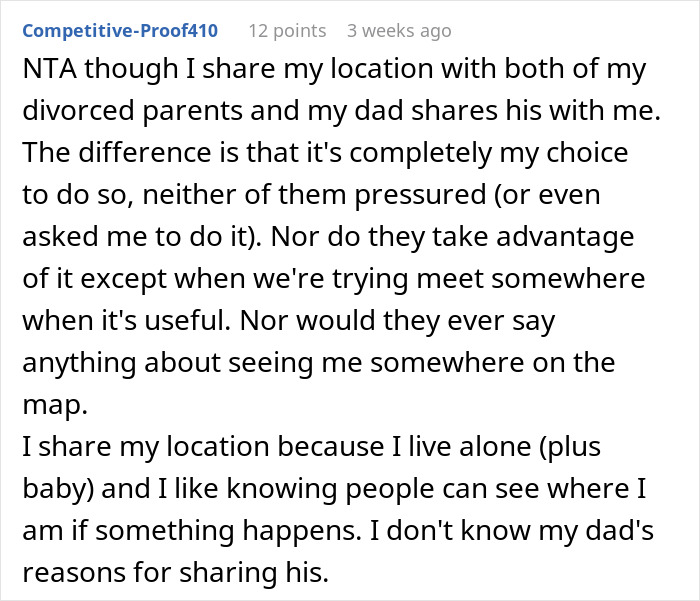The image size is (700, 601).
Task: Click the words when it's useful
Action: (127, 321)
